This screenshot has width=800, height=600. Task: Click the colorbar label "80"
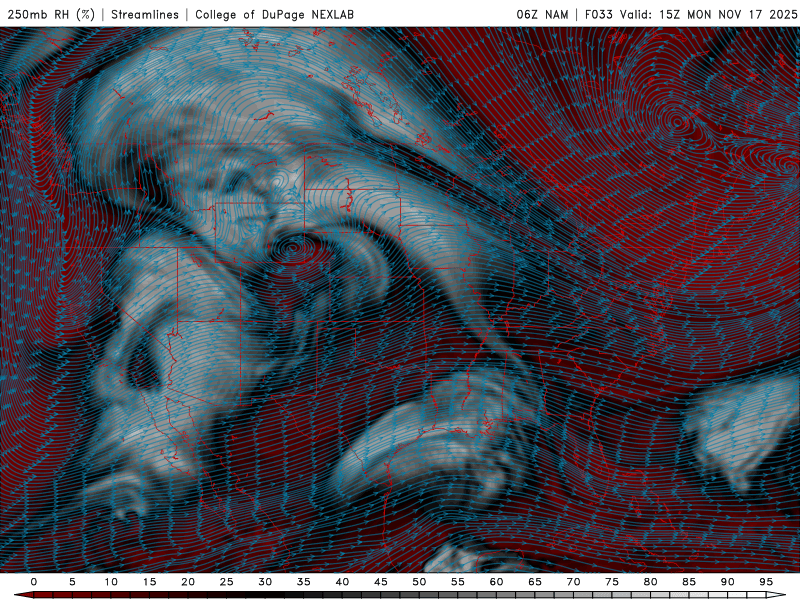(x=650, y=582)
